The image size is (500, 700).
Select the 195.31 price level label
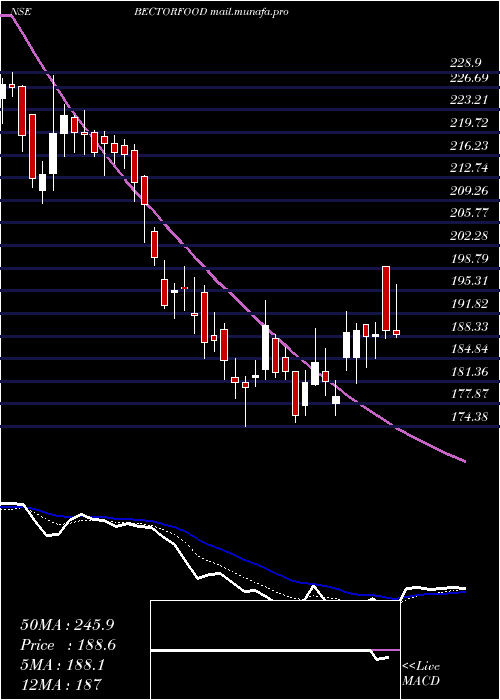coord(469,281)
